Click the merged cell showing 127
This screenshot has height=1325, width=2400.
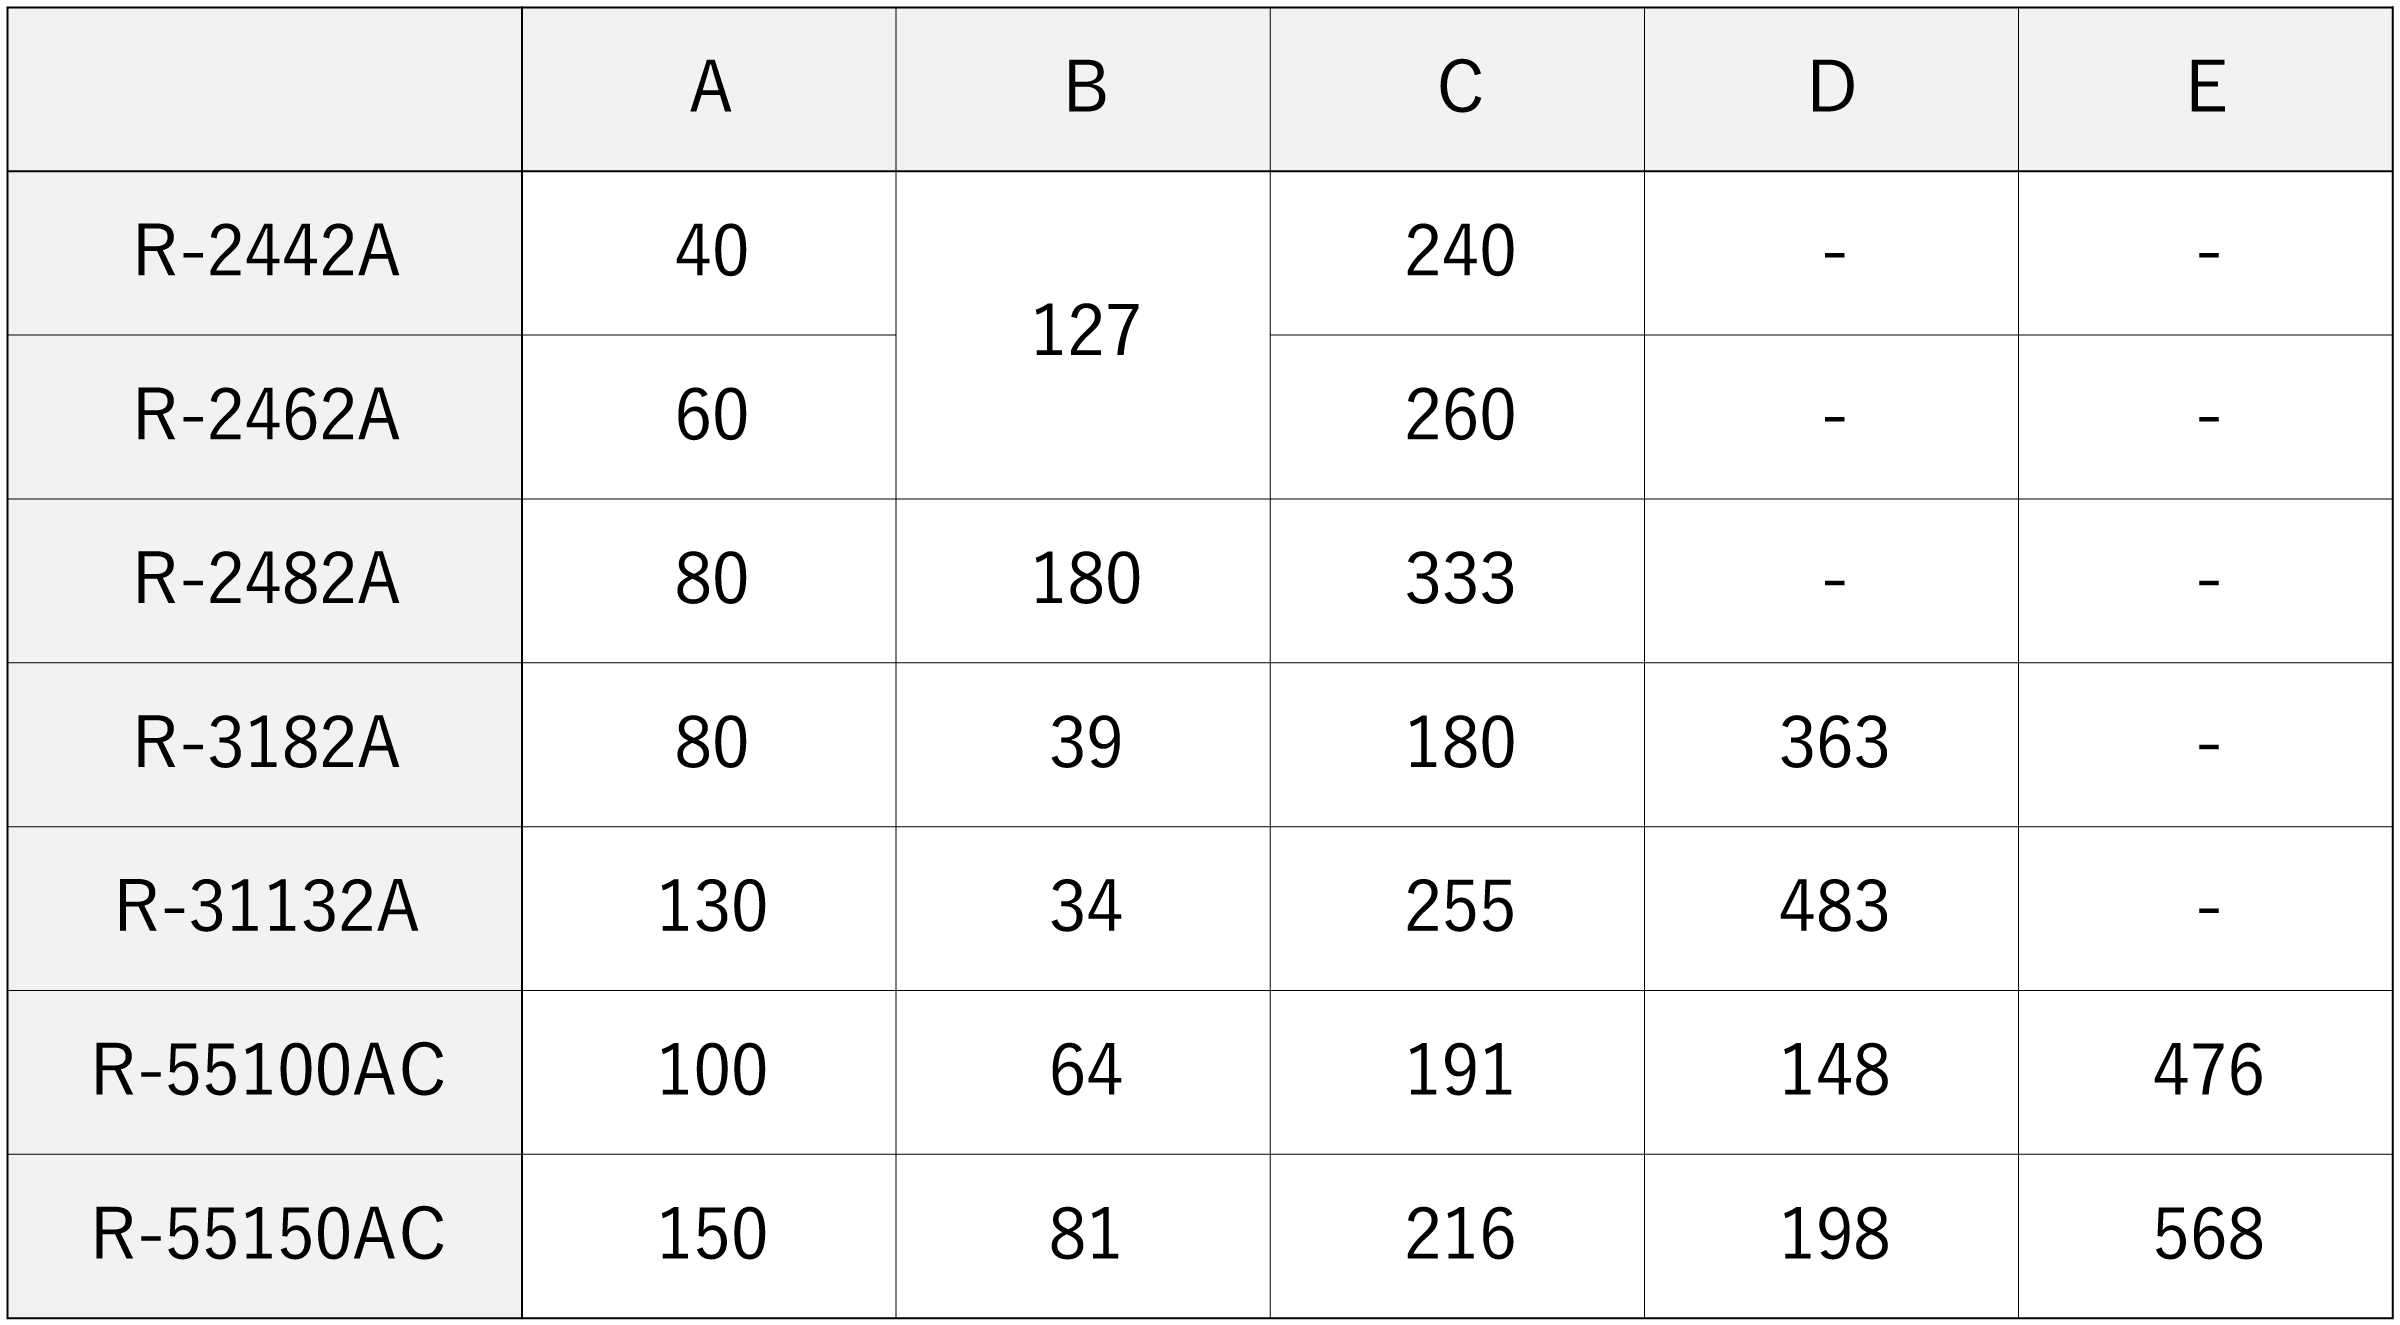pyautogui.click(x=1084, y=333)
